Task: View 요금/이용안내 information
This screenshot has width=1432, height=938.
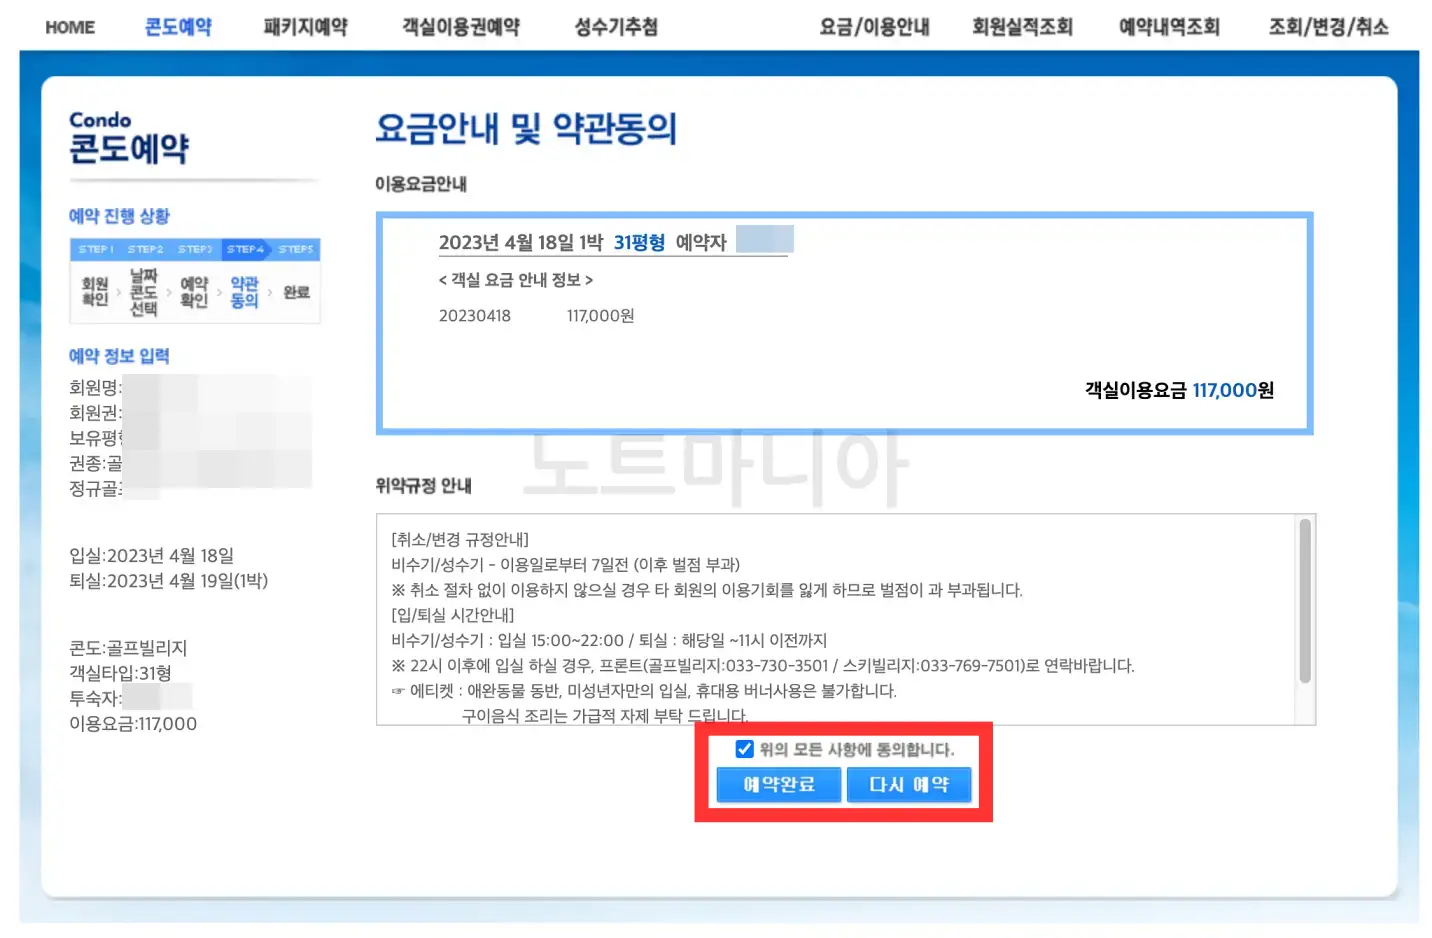Action: tap(873, 27)
